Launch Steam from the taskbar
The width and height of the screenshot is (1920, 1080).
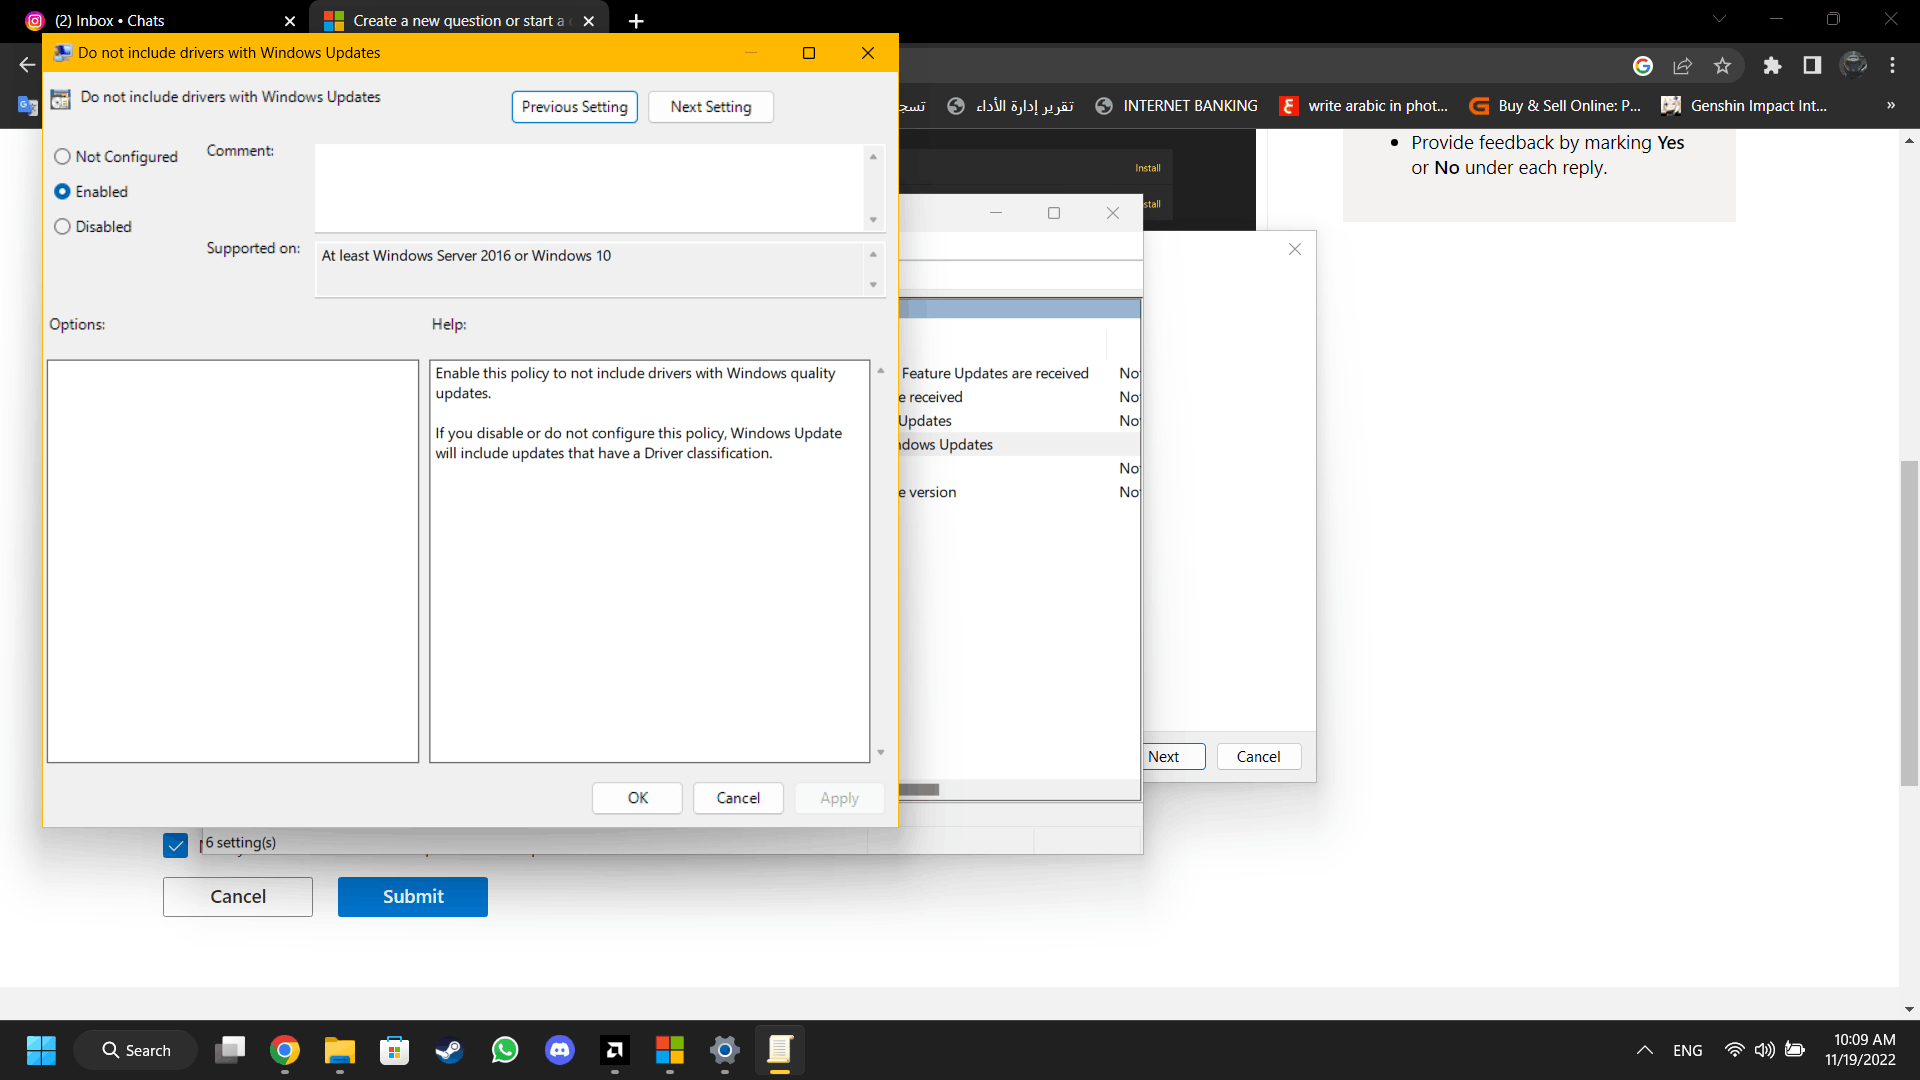click(450, 1050)
